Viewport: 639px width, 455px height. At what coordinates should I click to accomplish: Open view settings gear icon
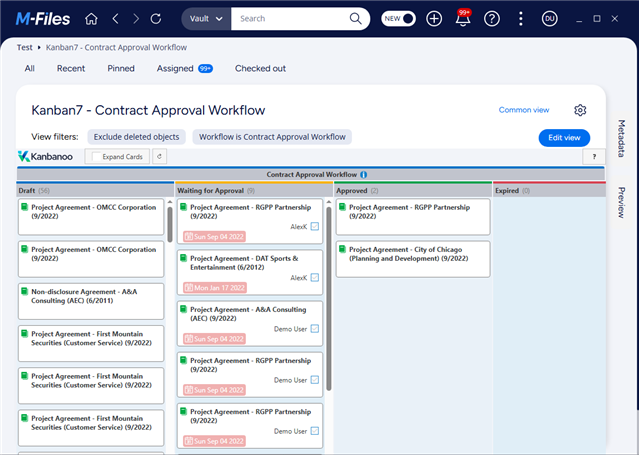pyautogui.click(x=580, y=110)
